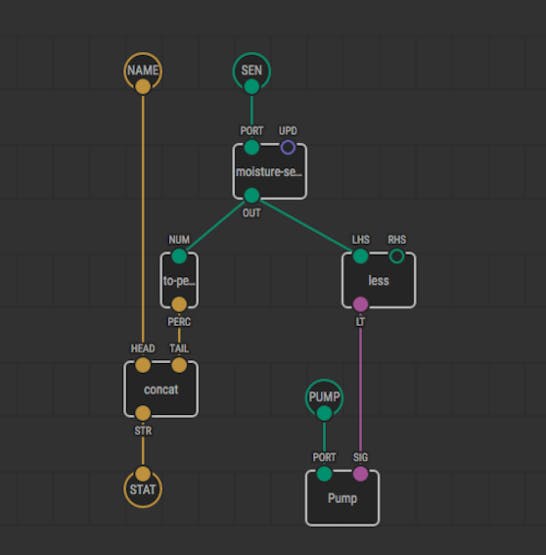Select the concat node
Viewport: 546px width, 555px height.
pyautogui.click(x=161, y=389)
